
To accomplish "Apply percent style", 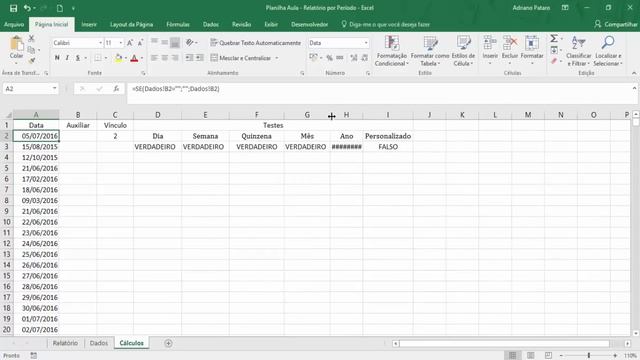I will pyautogui.click(x=329, y=58).
